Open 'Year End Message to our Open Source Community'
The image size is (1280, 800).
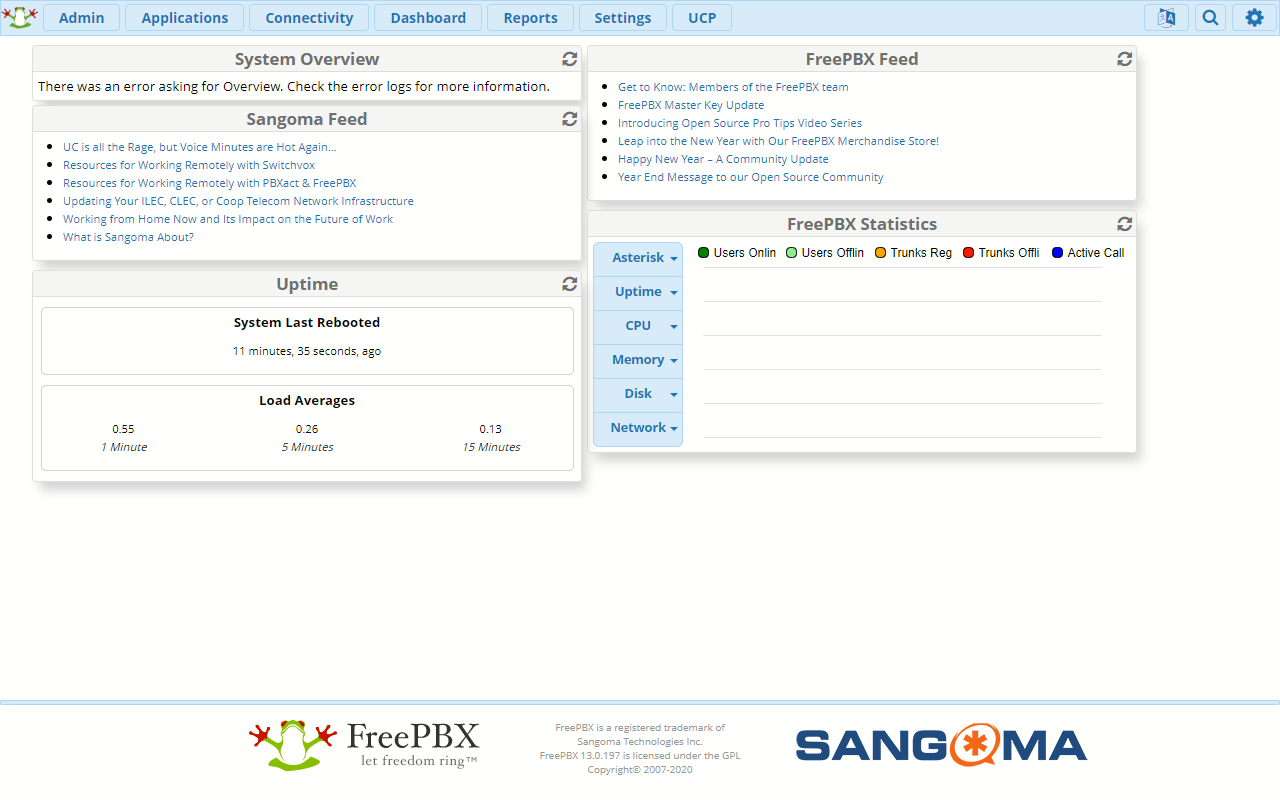coord(751,177)
